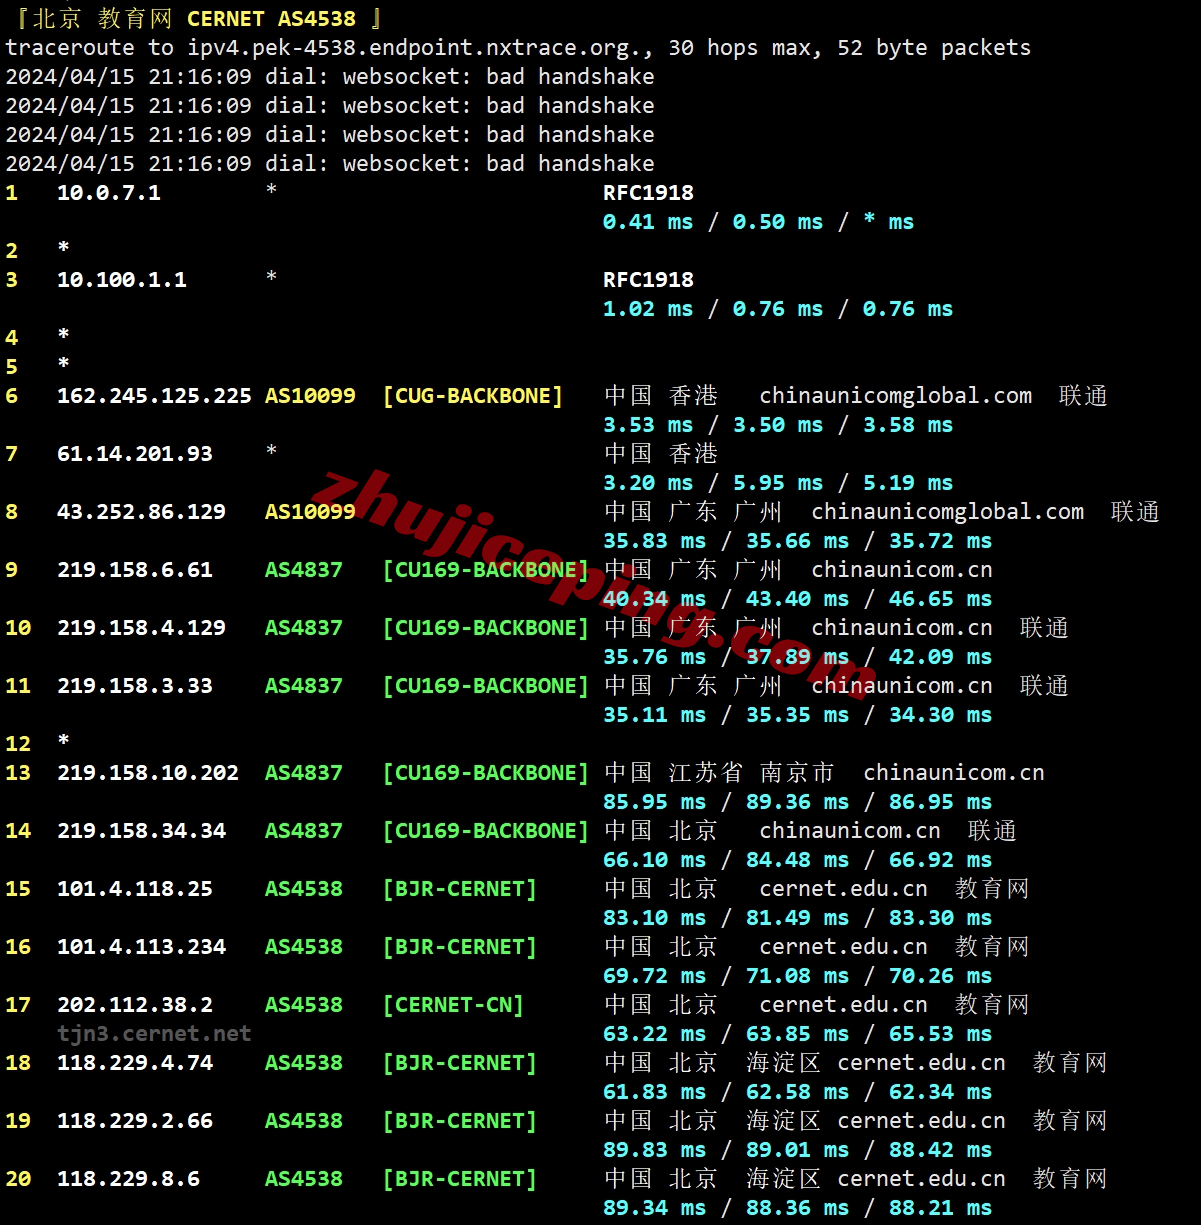Select the IP address 118.229.4.74

click(135, 1063)
